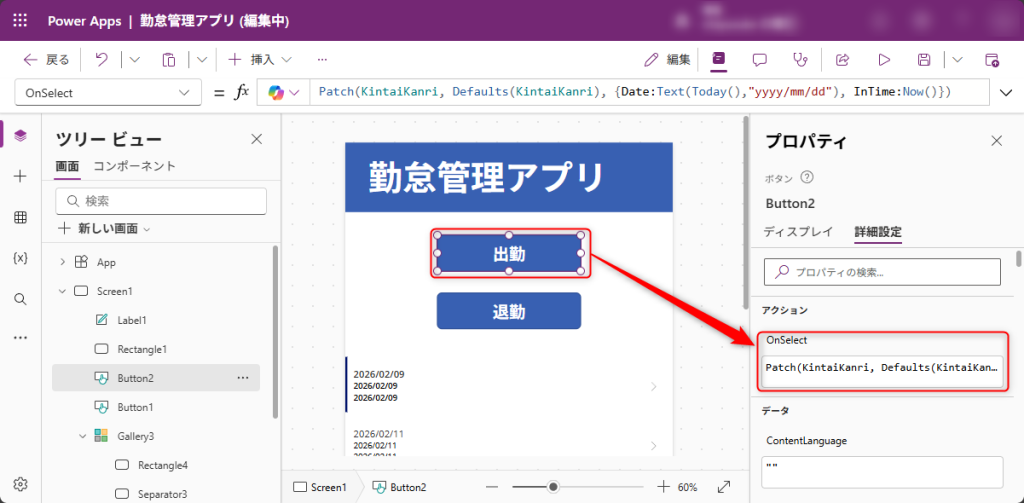This screenshot has height=503, width=1024.
Task: Preview the app with the play icon
Action: (x=884, y=60)
